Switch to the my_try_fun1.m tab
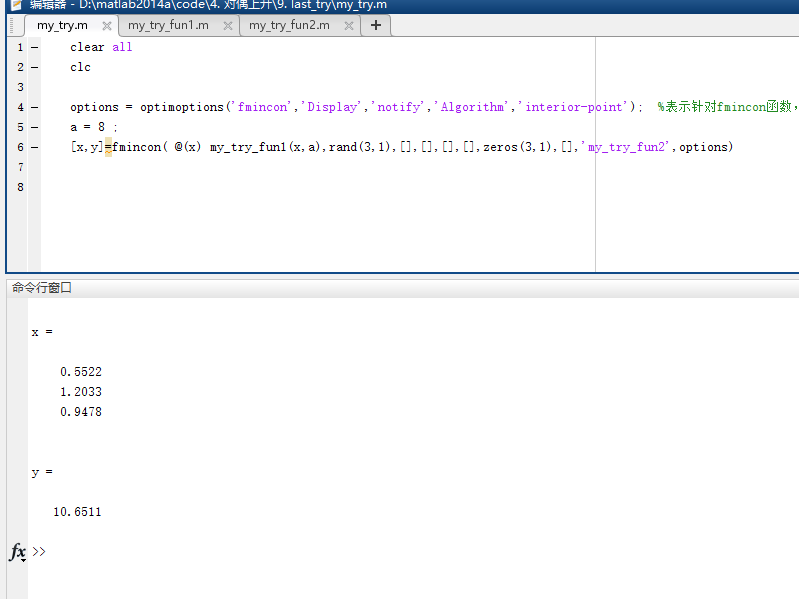This screenshot has height=599, width=799. pos(168,25)
